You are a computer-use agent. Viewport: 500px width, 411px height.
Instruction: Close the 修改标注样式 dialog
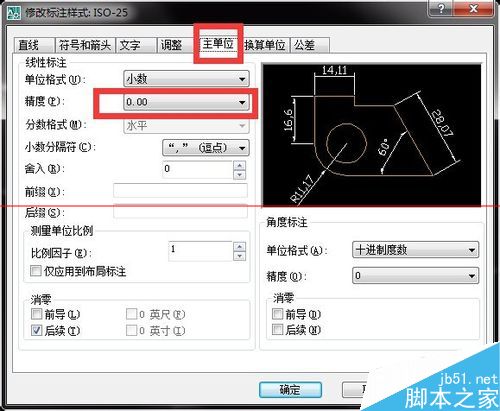[x=473, y=9]
